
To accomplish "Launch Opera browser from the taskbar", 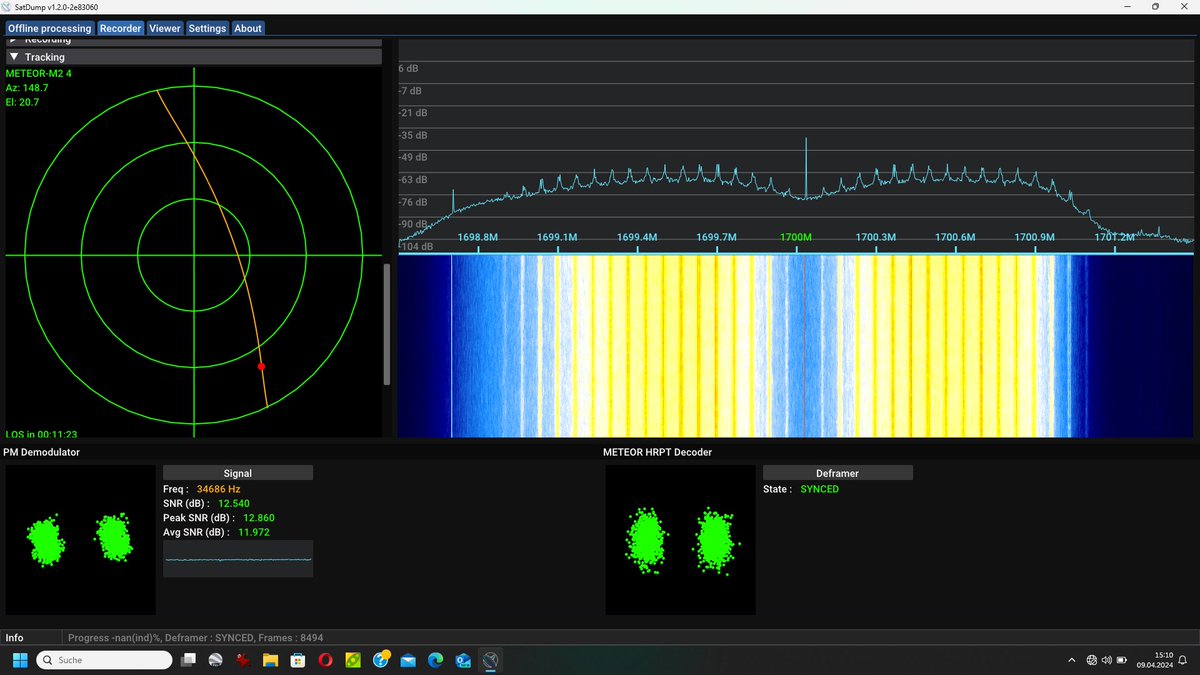I will point(325,660).
